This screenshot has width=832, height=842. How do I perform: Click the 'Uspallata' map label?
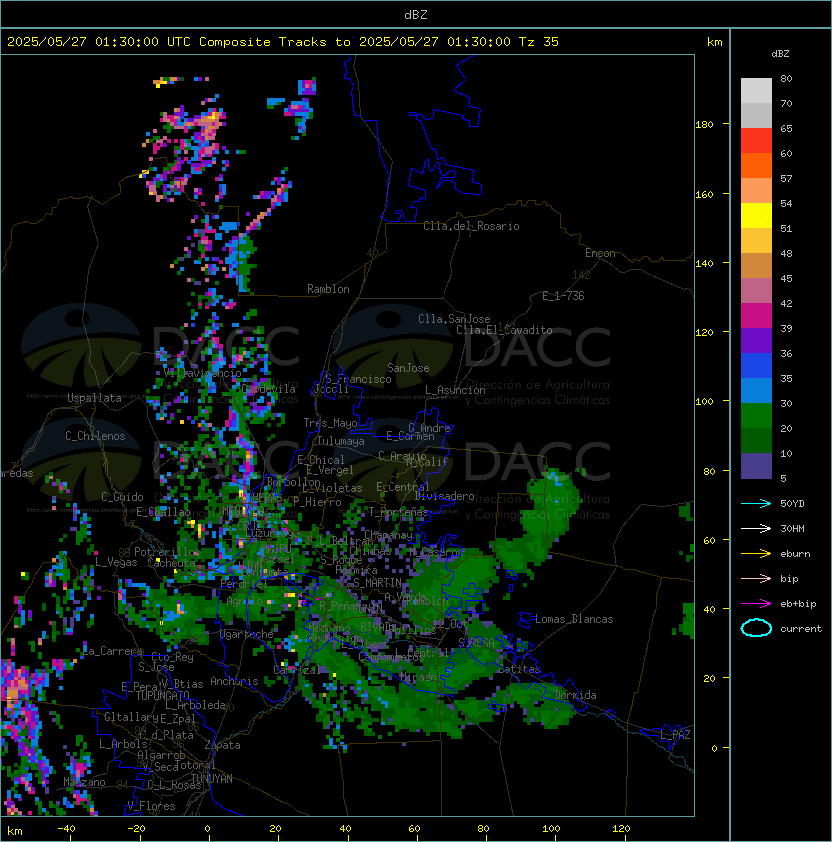point(95,398)
